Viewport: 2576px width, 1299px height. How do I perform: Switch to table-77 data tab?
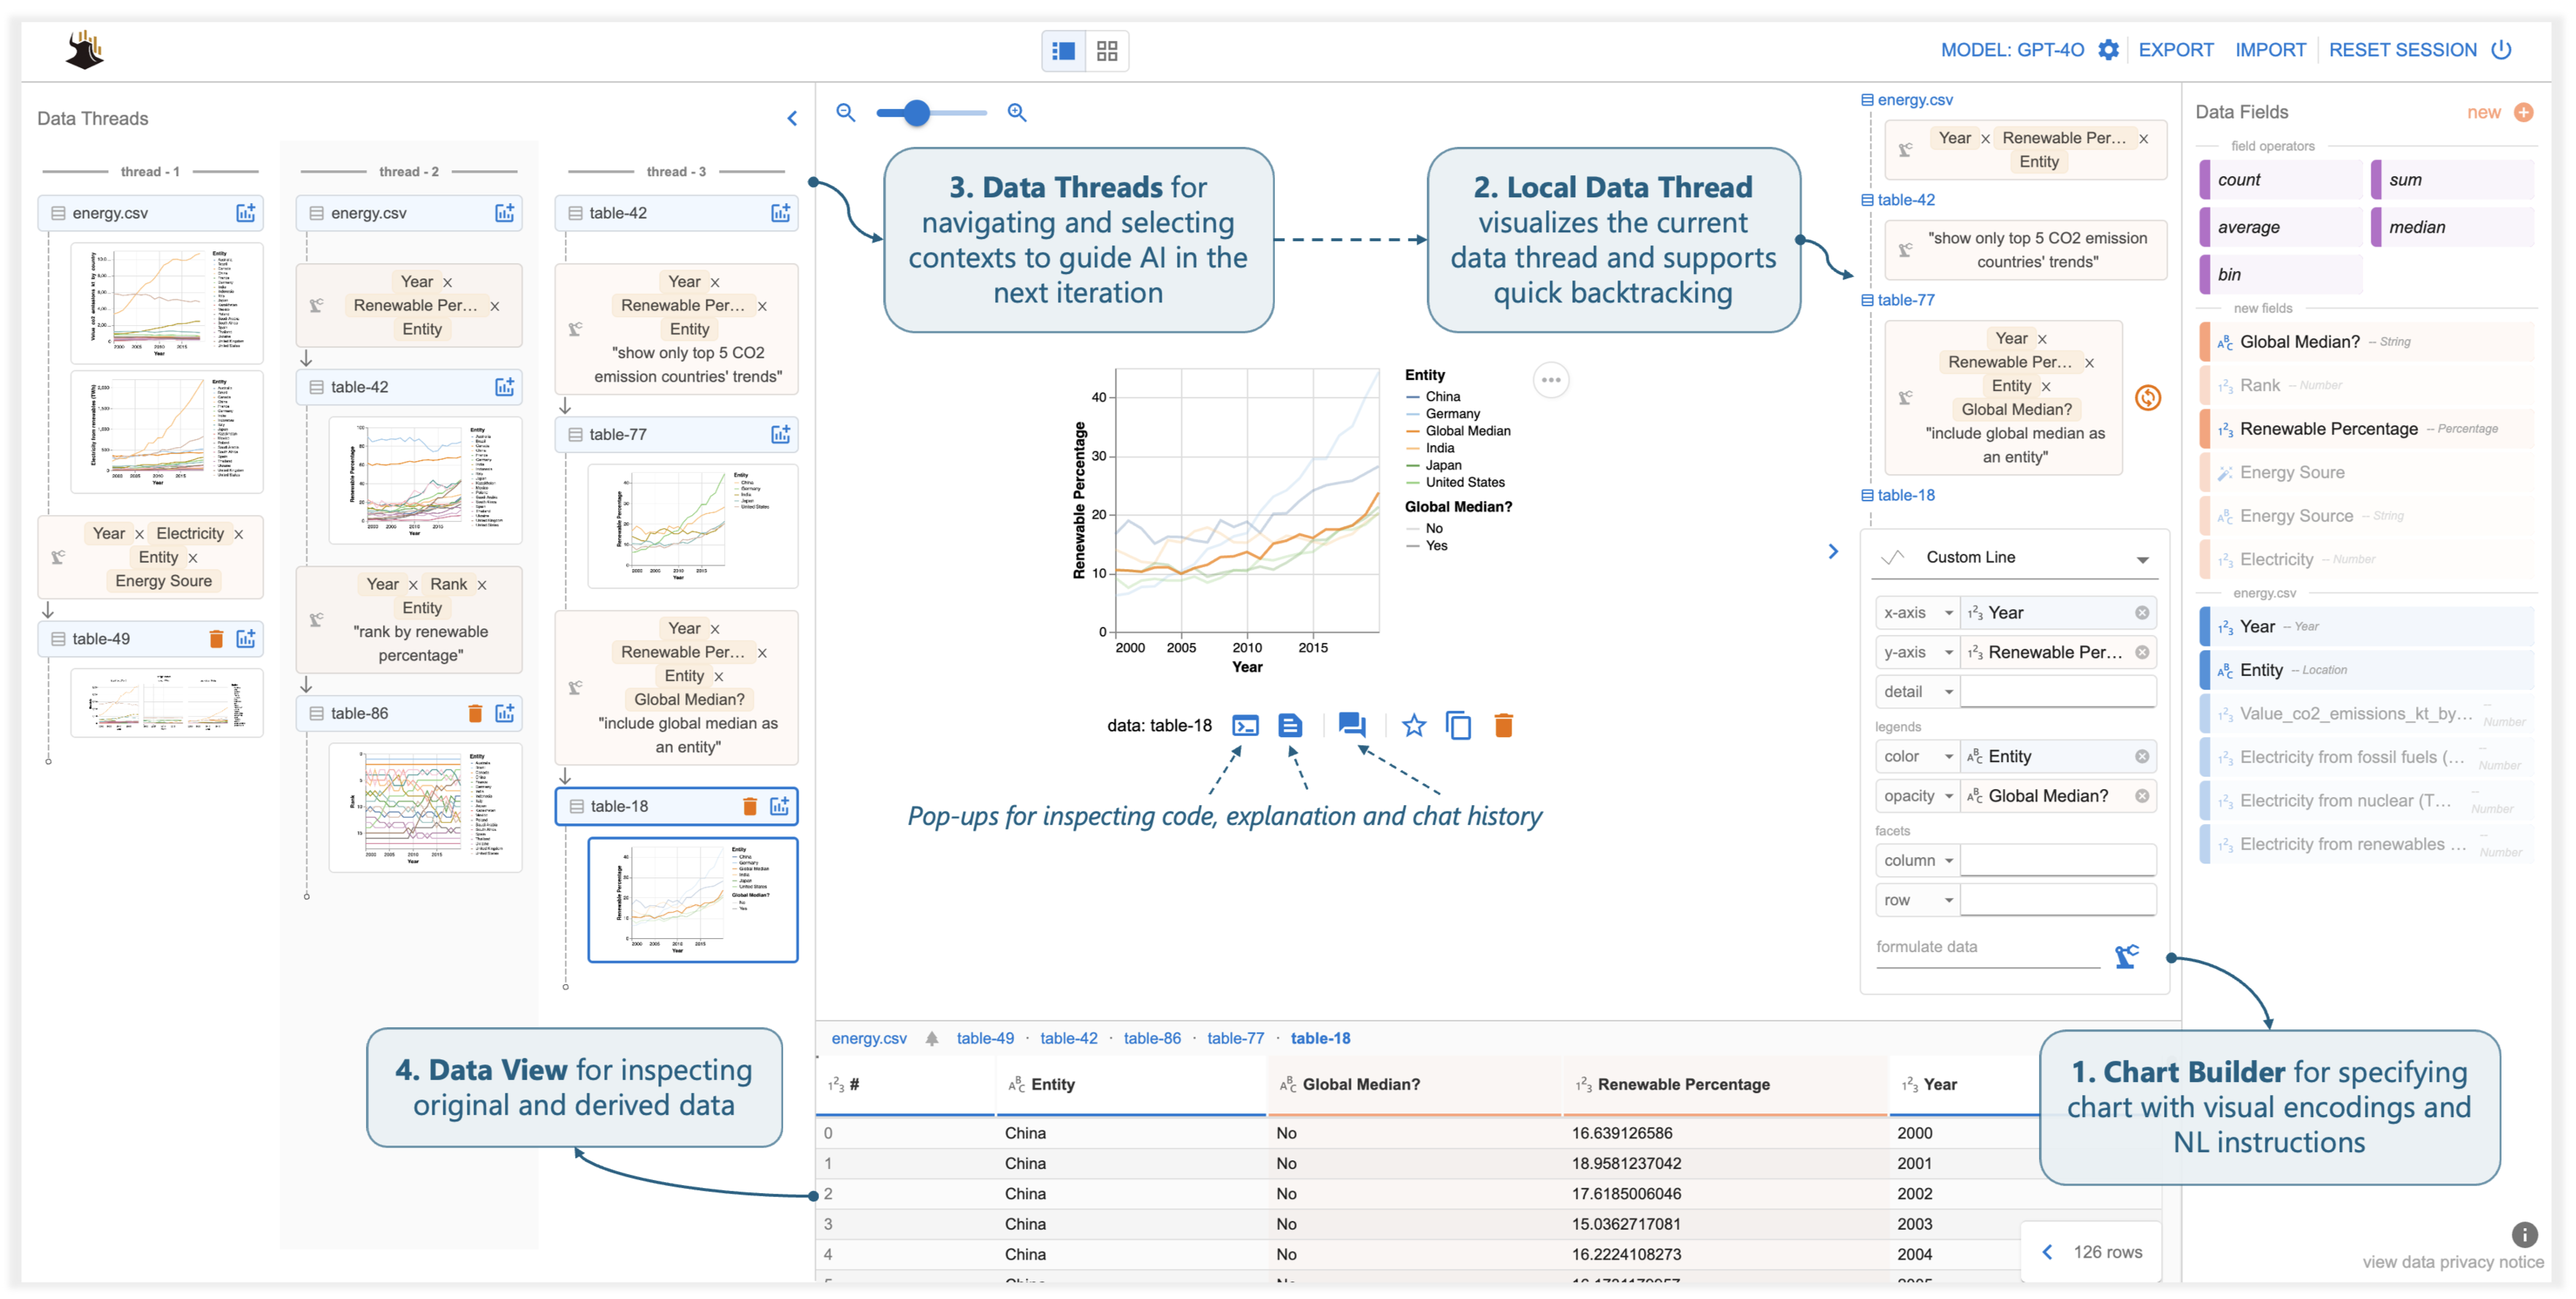click(x=1235, y=1039)
